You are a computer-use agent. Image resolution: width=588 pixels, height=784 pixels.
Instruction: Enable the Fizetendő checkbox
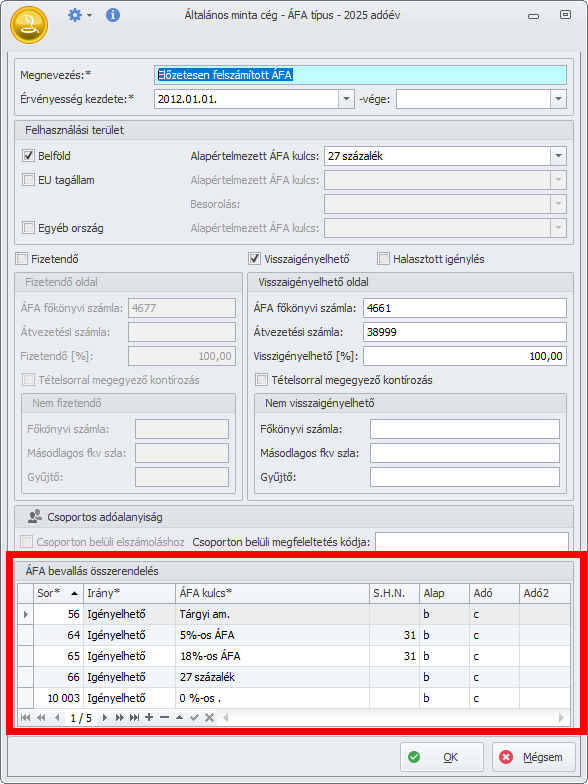[x=21, y=259]
